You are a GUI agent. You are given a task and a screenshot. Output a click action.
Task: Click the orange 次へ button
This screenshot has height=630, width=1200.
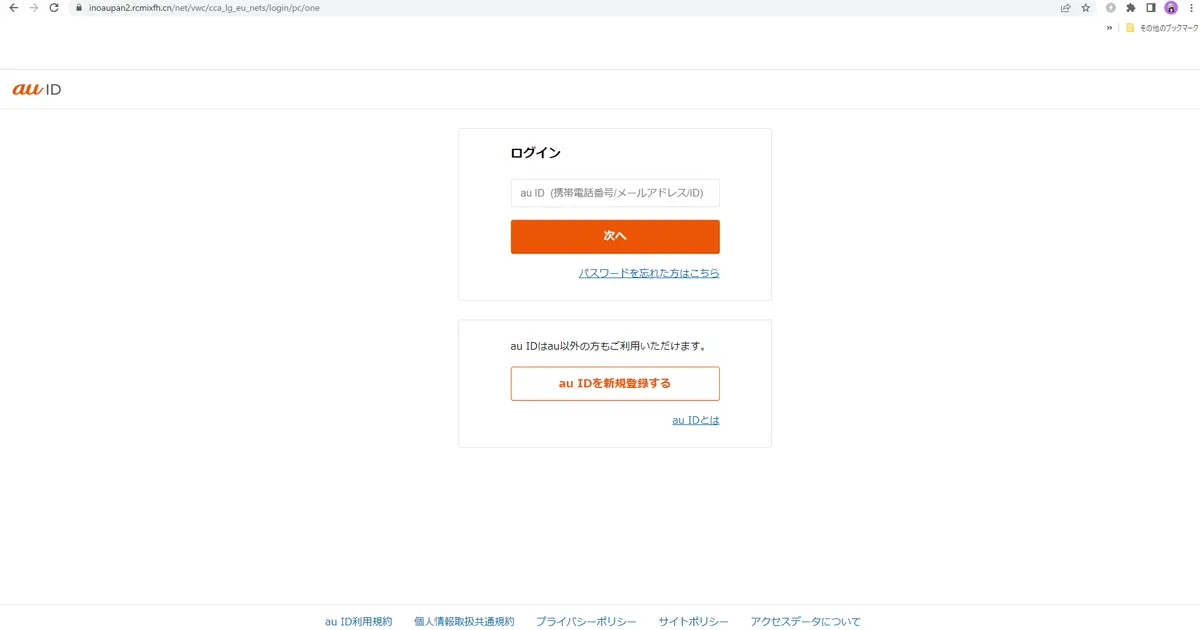615,237
